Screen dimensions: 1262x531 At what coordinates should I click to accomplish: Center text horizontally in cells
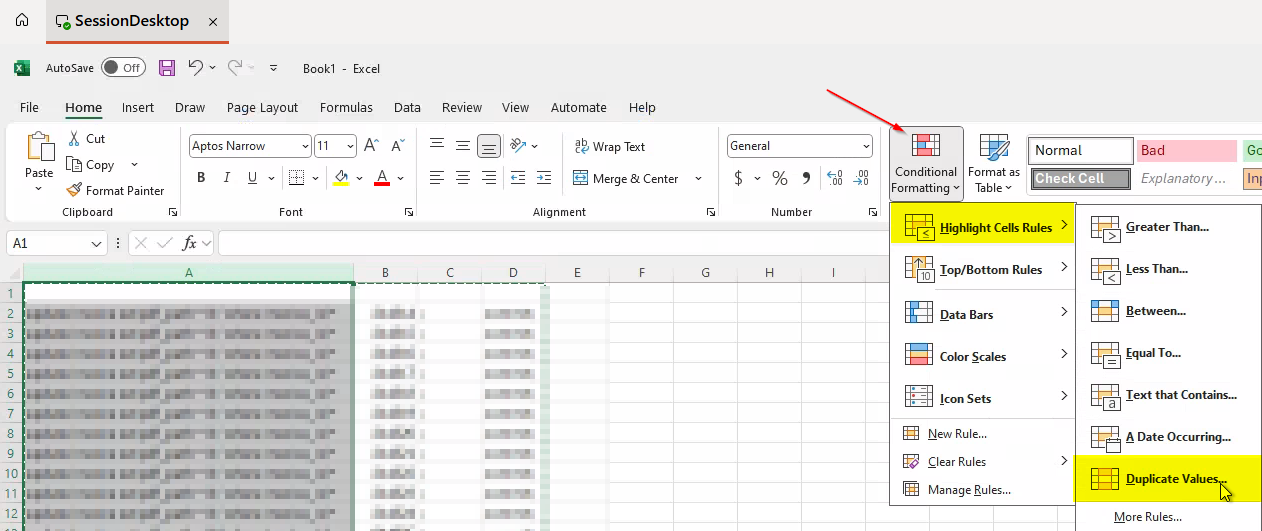pos(463,178)
